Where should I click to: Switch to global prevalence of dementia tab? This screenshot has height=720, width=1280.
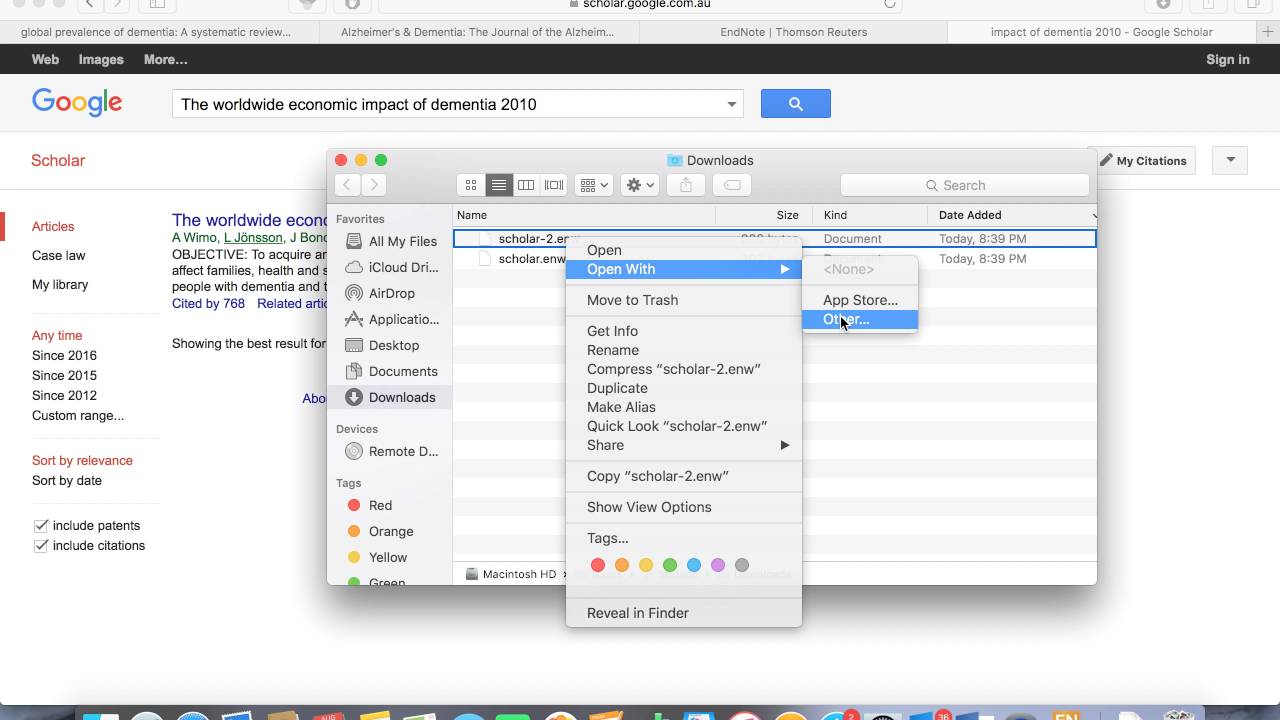[x=156, y=32]
